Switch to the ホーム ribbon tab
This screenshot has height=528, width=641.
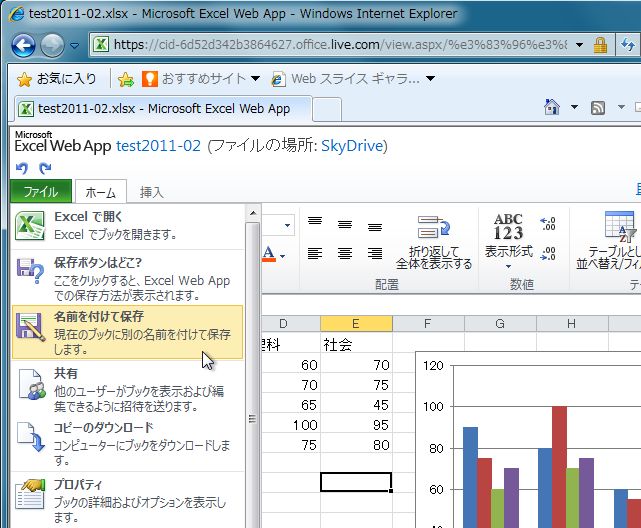[101, 192]
